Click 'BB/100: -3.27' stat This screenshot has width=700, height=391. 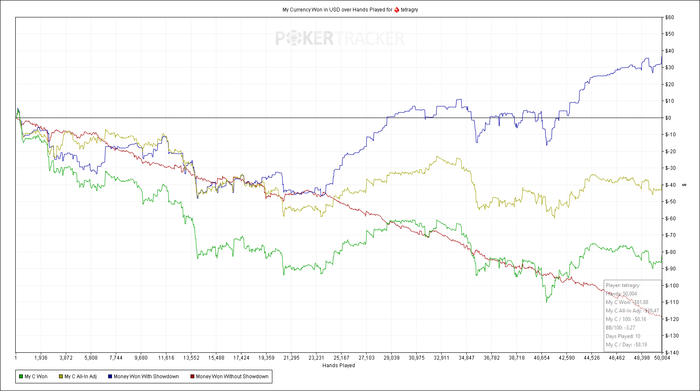[x=621, y=328]
